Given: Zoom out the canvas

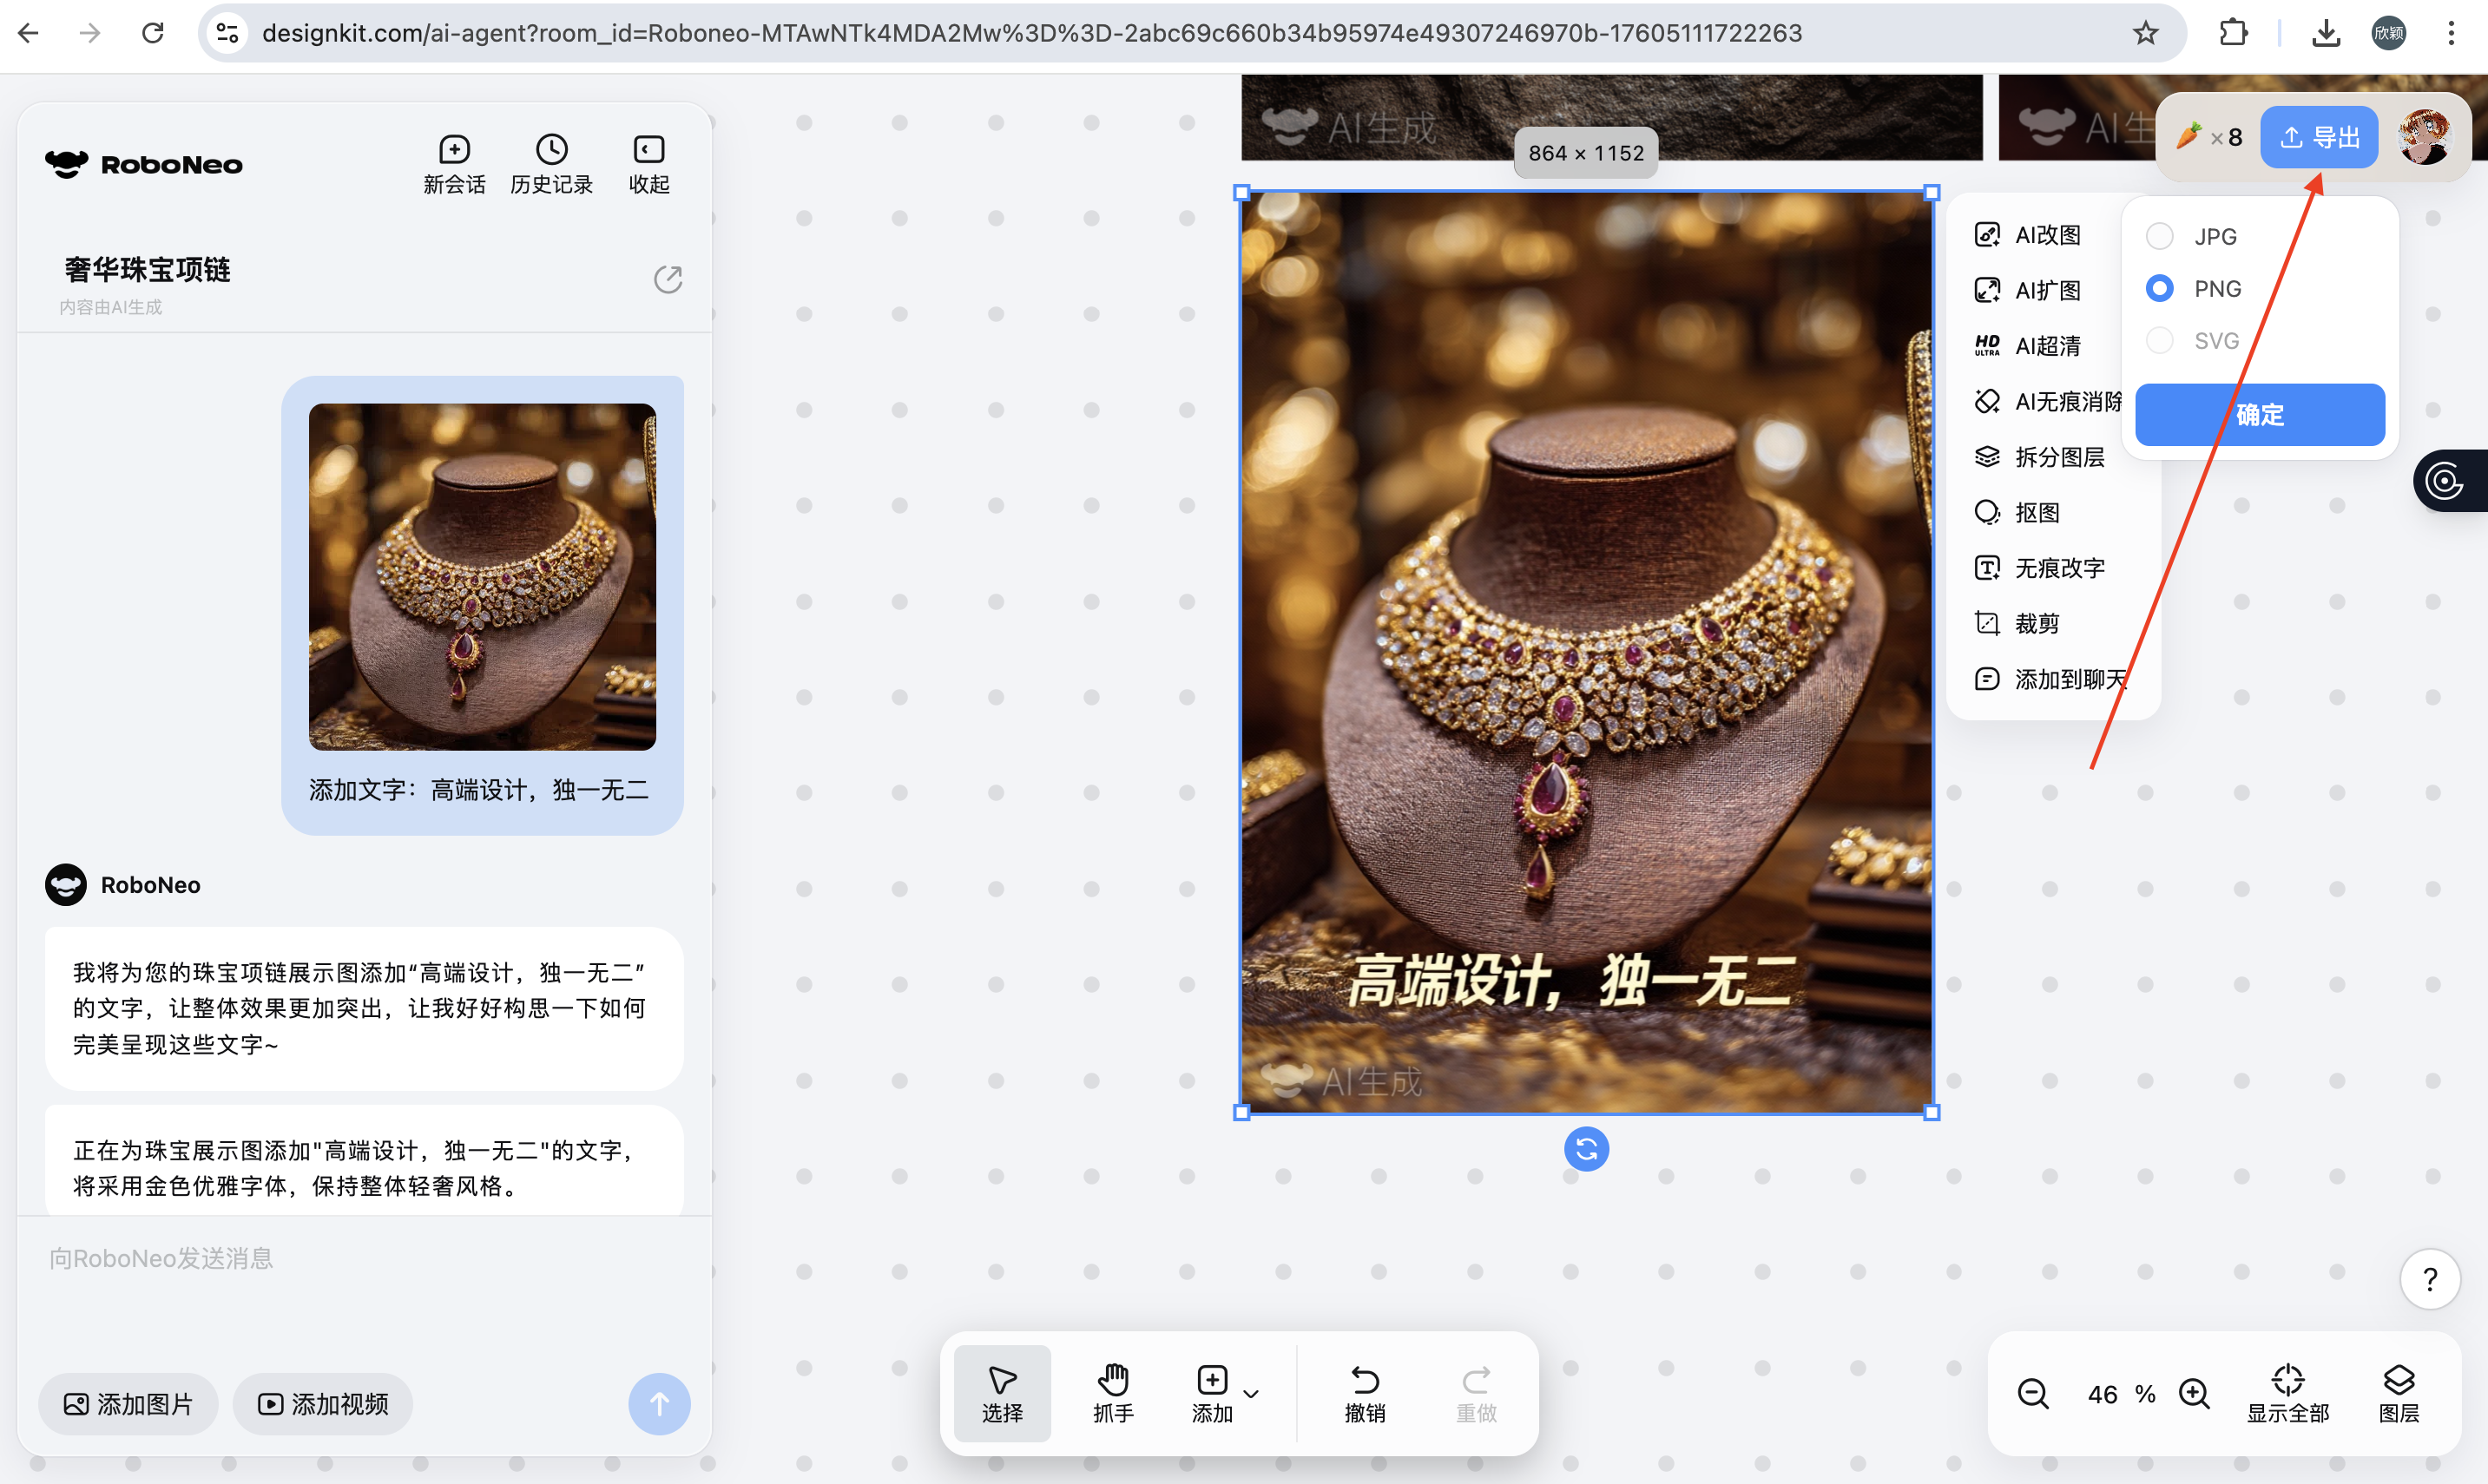Looking at the screenshot, I should pos(2033,1393).
